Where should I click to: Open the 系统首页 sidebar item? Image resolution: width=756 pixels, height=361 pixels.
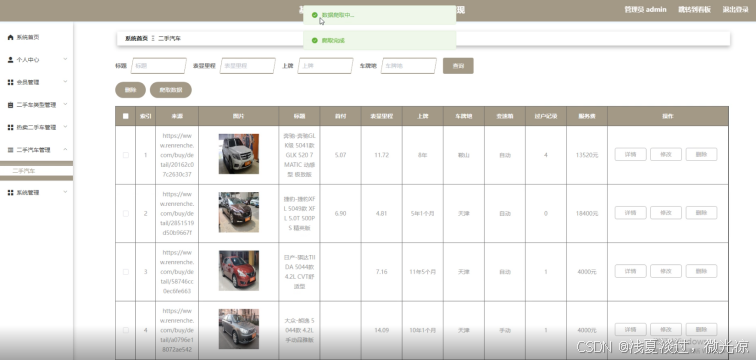37,37
